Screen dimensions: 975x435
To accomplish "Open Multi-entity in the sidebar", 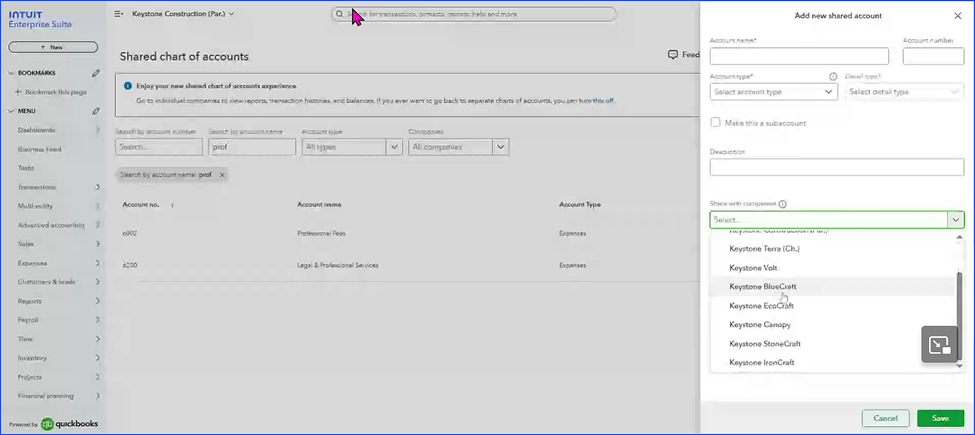I will point(35,206).
